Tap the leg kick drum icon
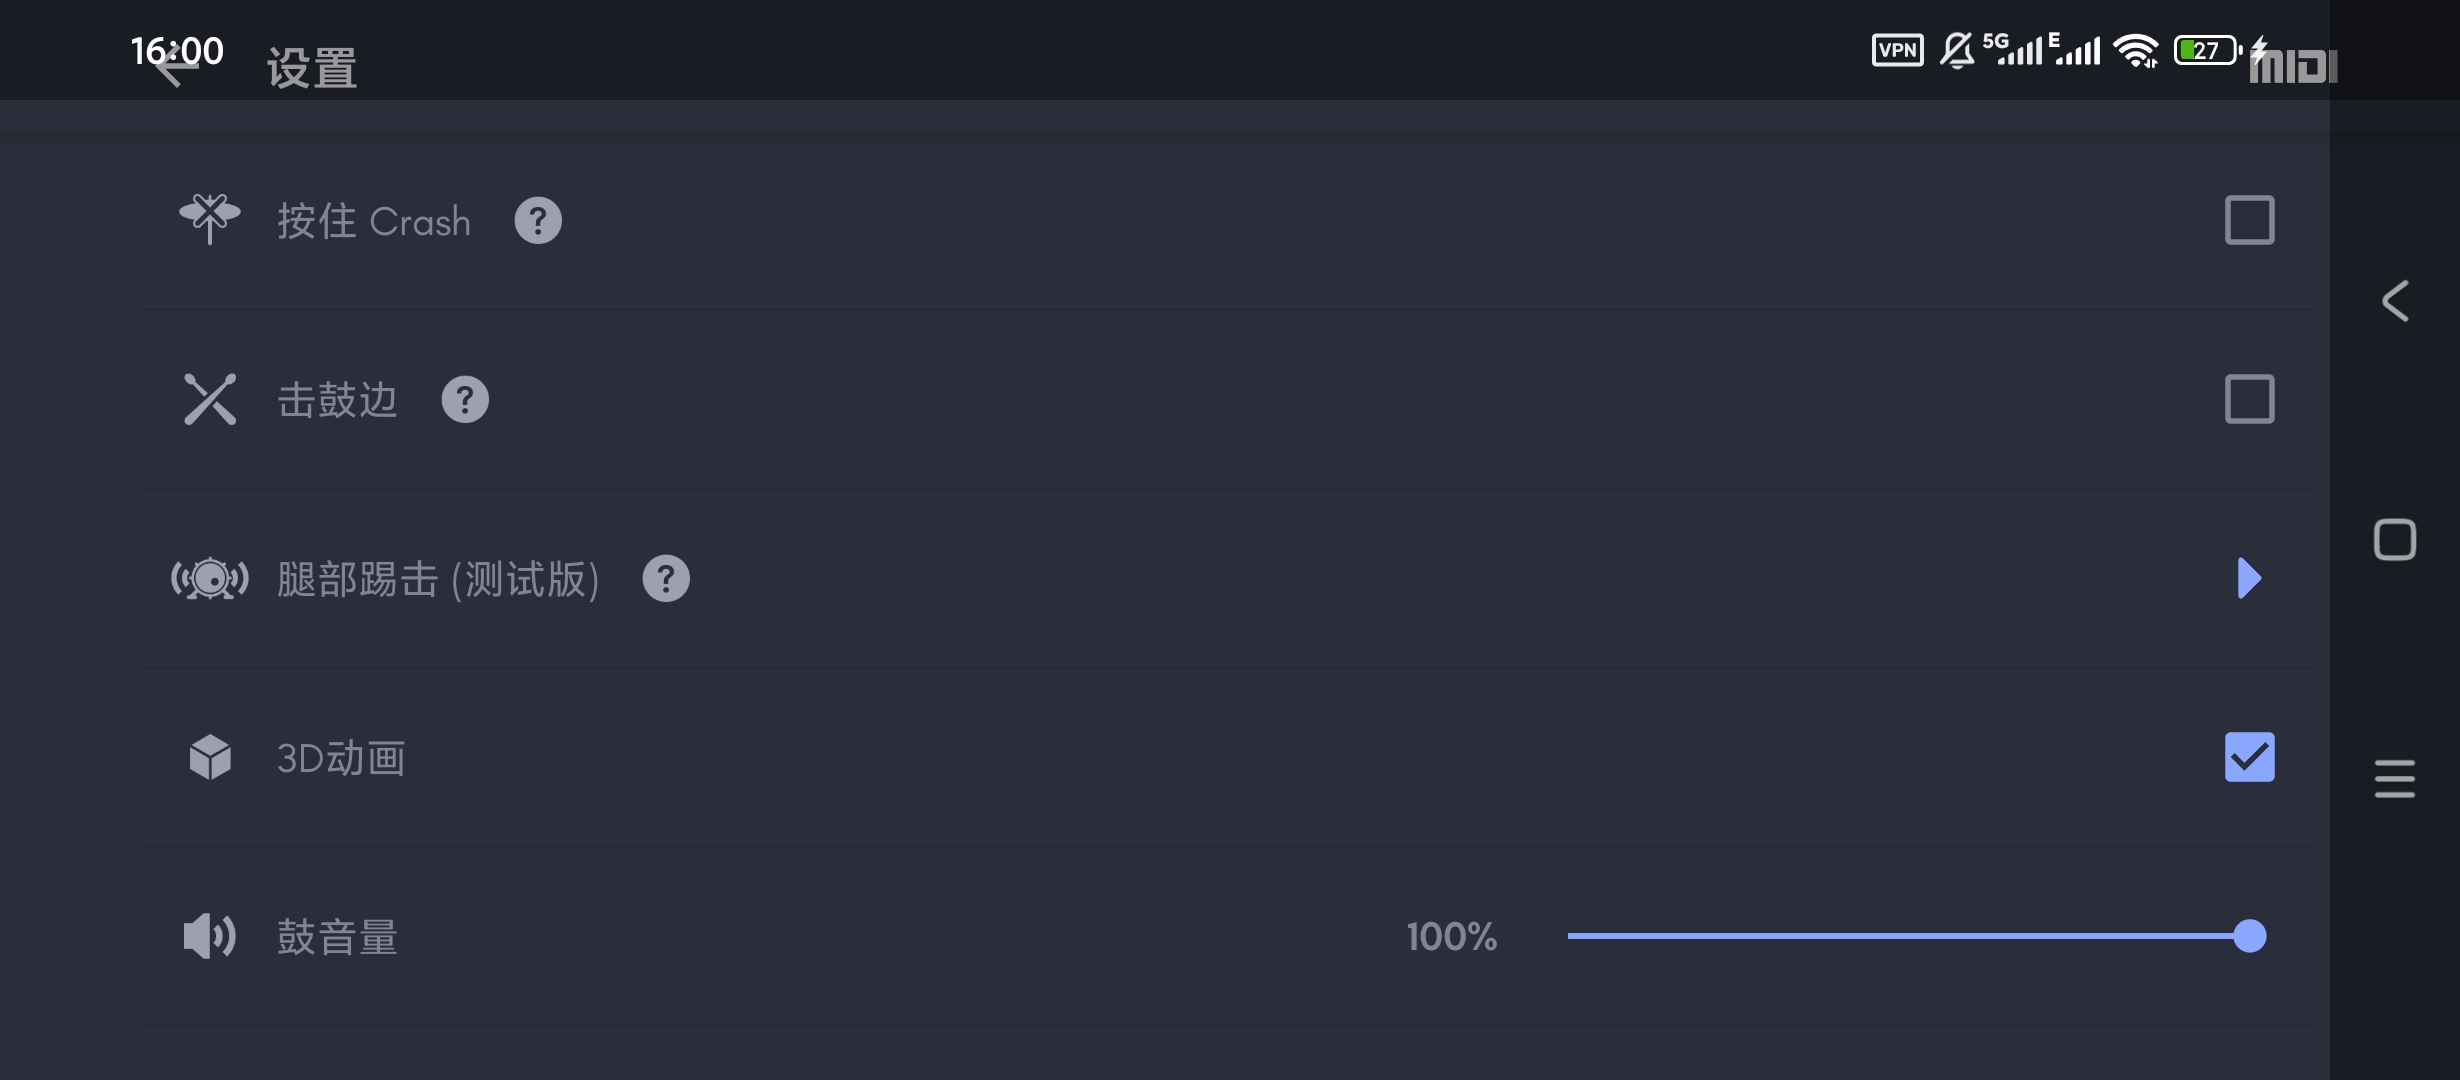The image size is (2460, 1080). pos(210,578)
